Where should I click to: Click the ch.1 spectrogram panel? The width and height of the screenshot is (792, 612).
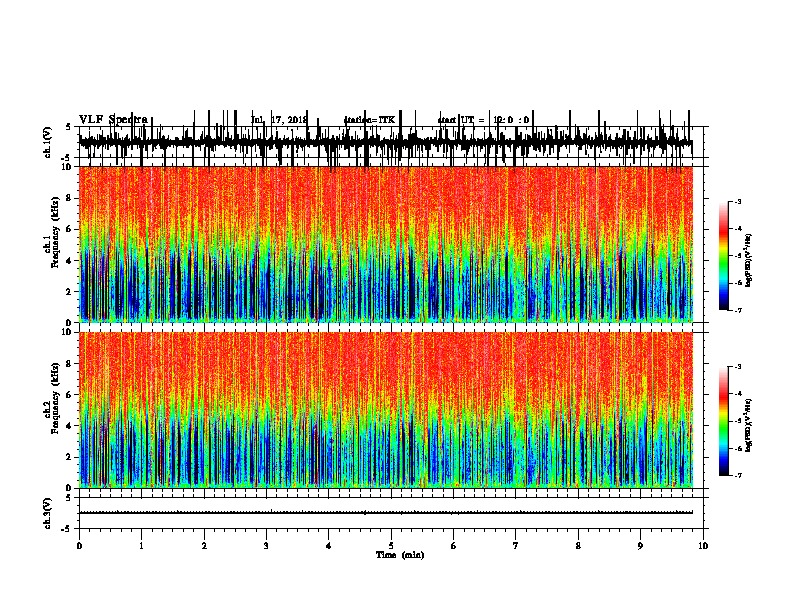pyautogui.click(x=386, y=244)
